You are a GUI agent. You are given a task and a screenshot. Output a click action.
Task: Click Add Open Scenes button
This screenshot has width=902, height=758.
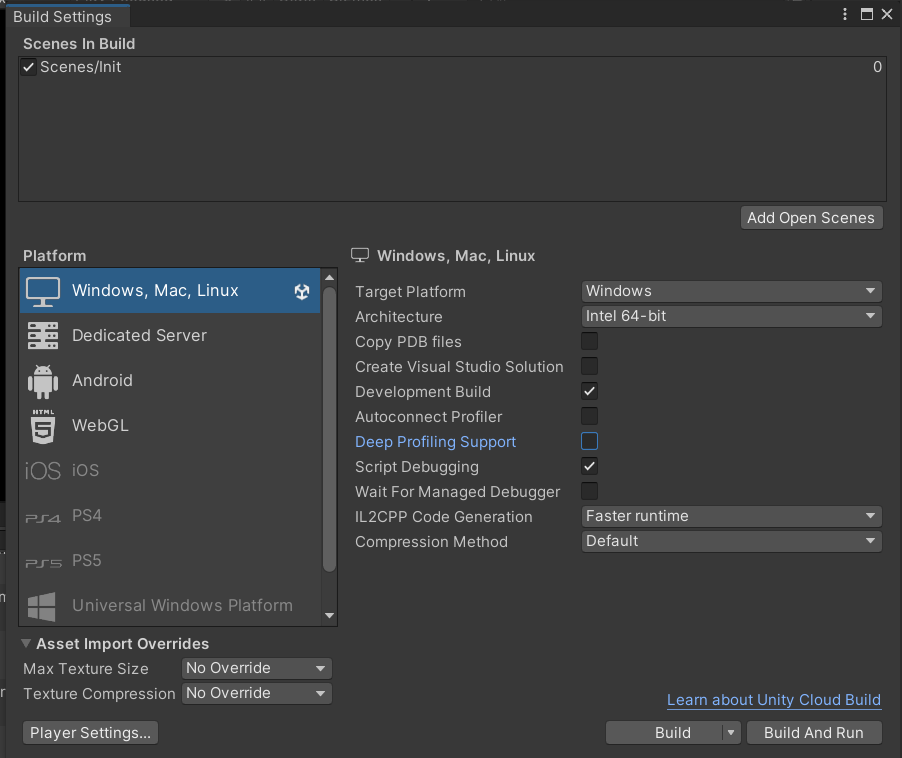click(x=811, y=218)
